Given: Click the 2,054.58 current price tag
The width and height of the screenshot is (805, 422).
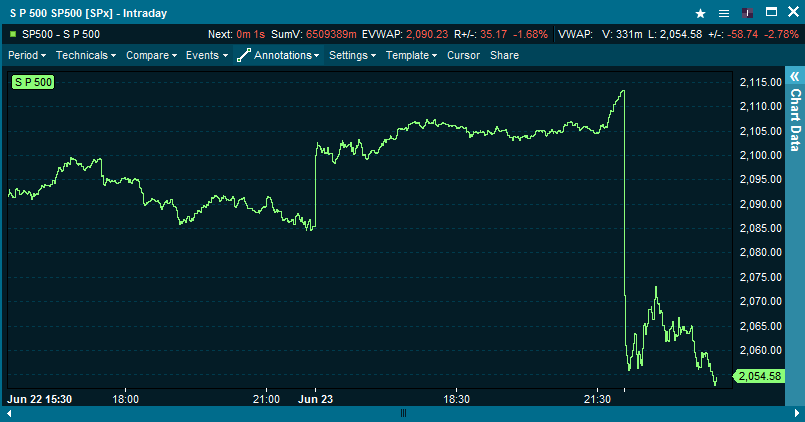Looking at the screenshot, I should point(759,376).
